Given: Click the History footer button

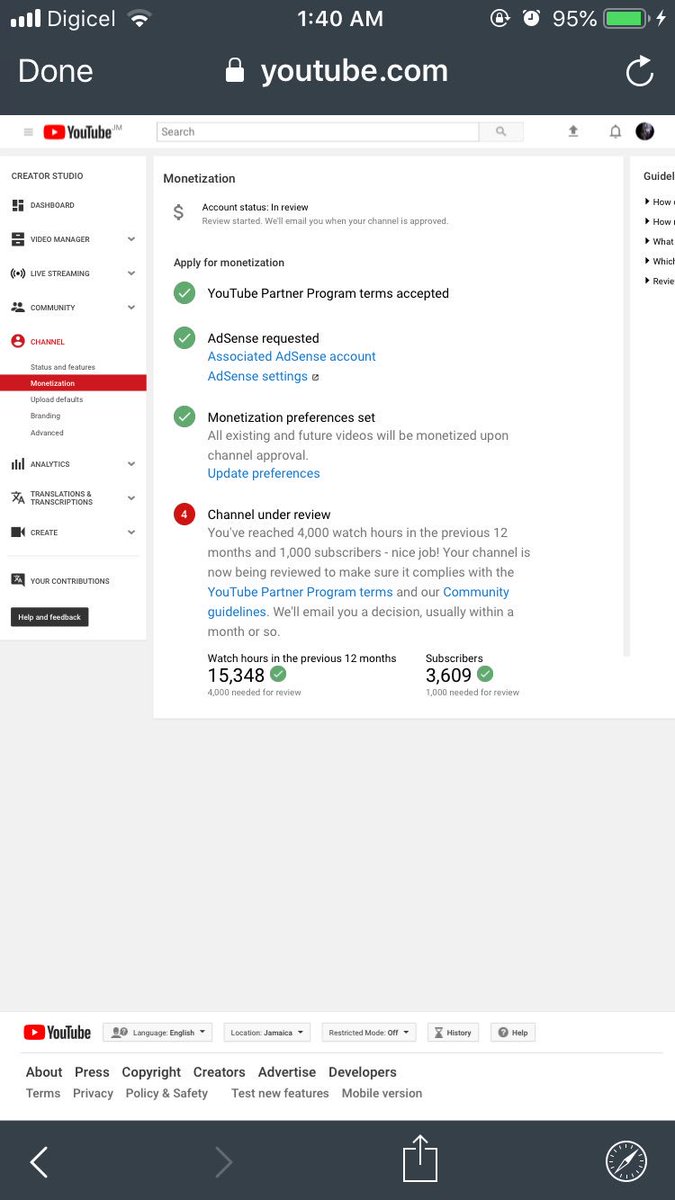Looking at the screenshot, I should pos(453,1033).
